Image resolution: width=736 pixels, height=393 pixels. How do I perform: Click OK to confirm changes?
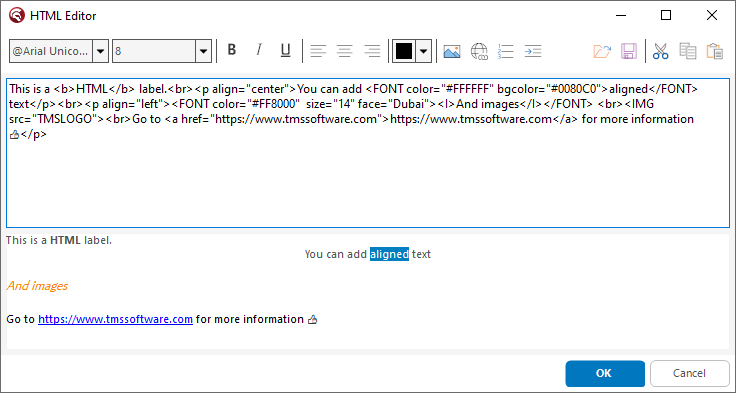coord(605,373)
